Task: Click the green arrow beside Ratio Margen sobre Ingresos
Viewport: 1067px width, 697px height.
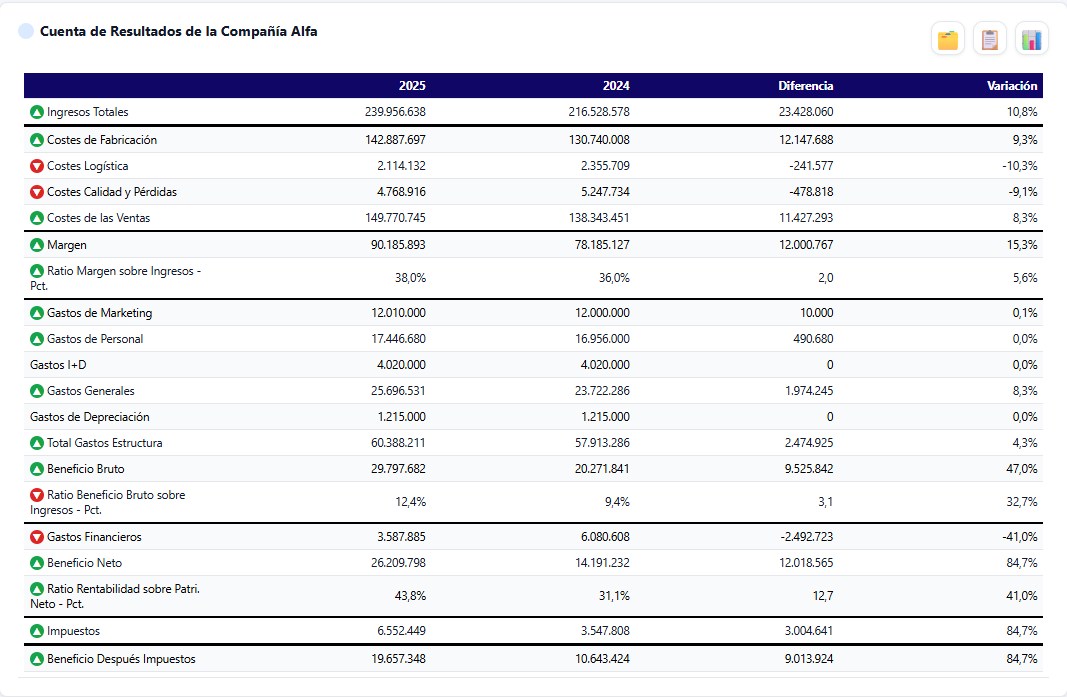Action: click(x=37, y=271)
